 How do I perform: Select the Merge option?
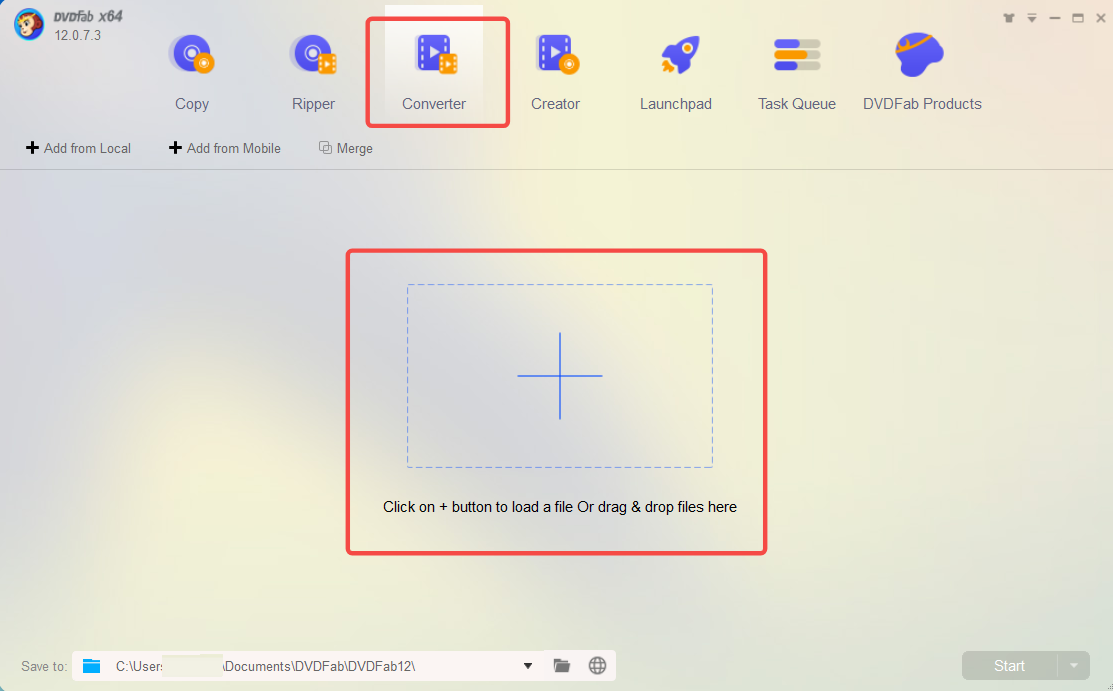pyautogui.click(x=345, y=148)
